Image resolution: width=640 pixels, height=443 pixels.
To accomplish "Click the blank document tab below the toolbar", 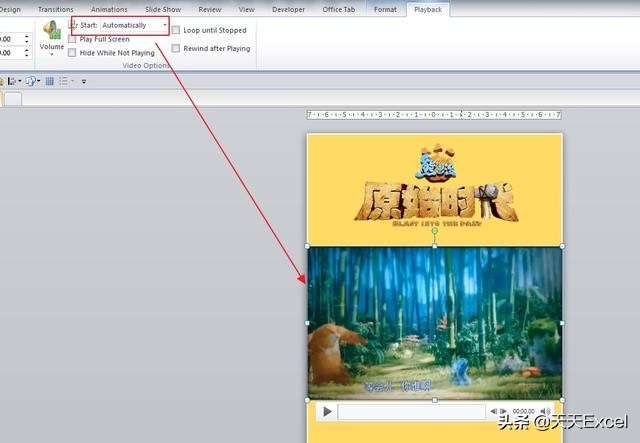I will tap(13, 99).
